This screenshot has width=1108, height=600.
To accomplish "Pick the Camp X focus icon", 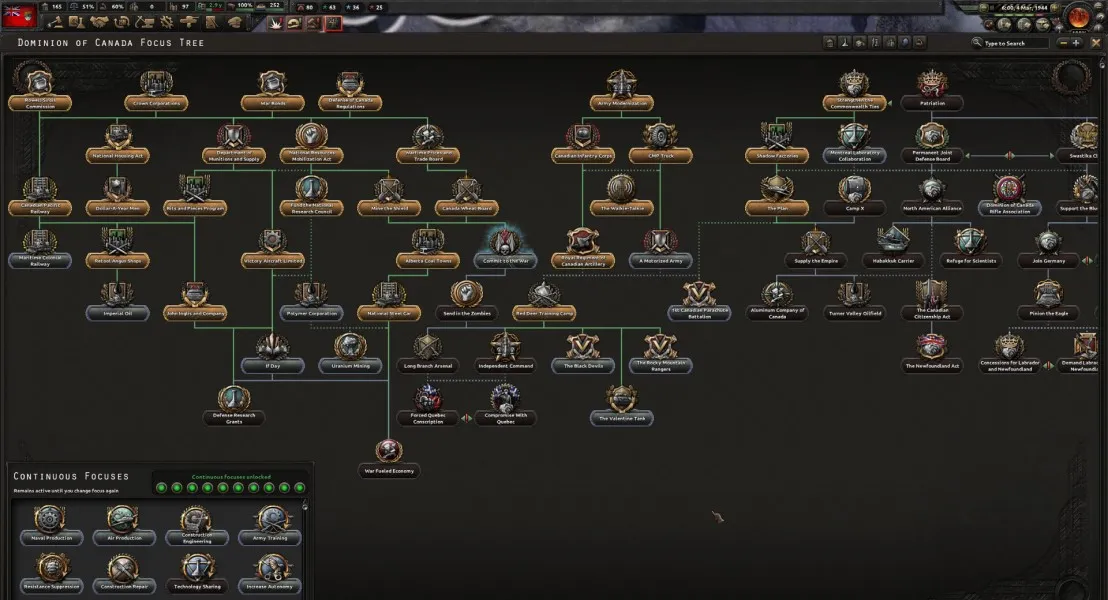I will [x=854, y=188].
